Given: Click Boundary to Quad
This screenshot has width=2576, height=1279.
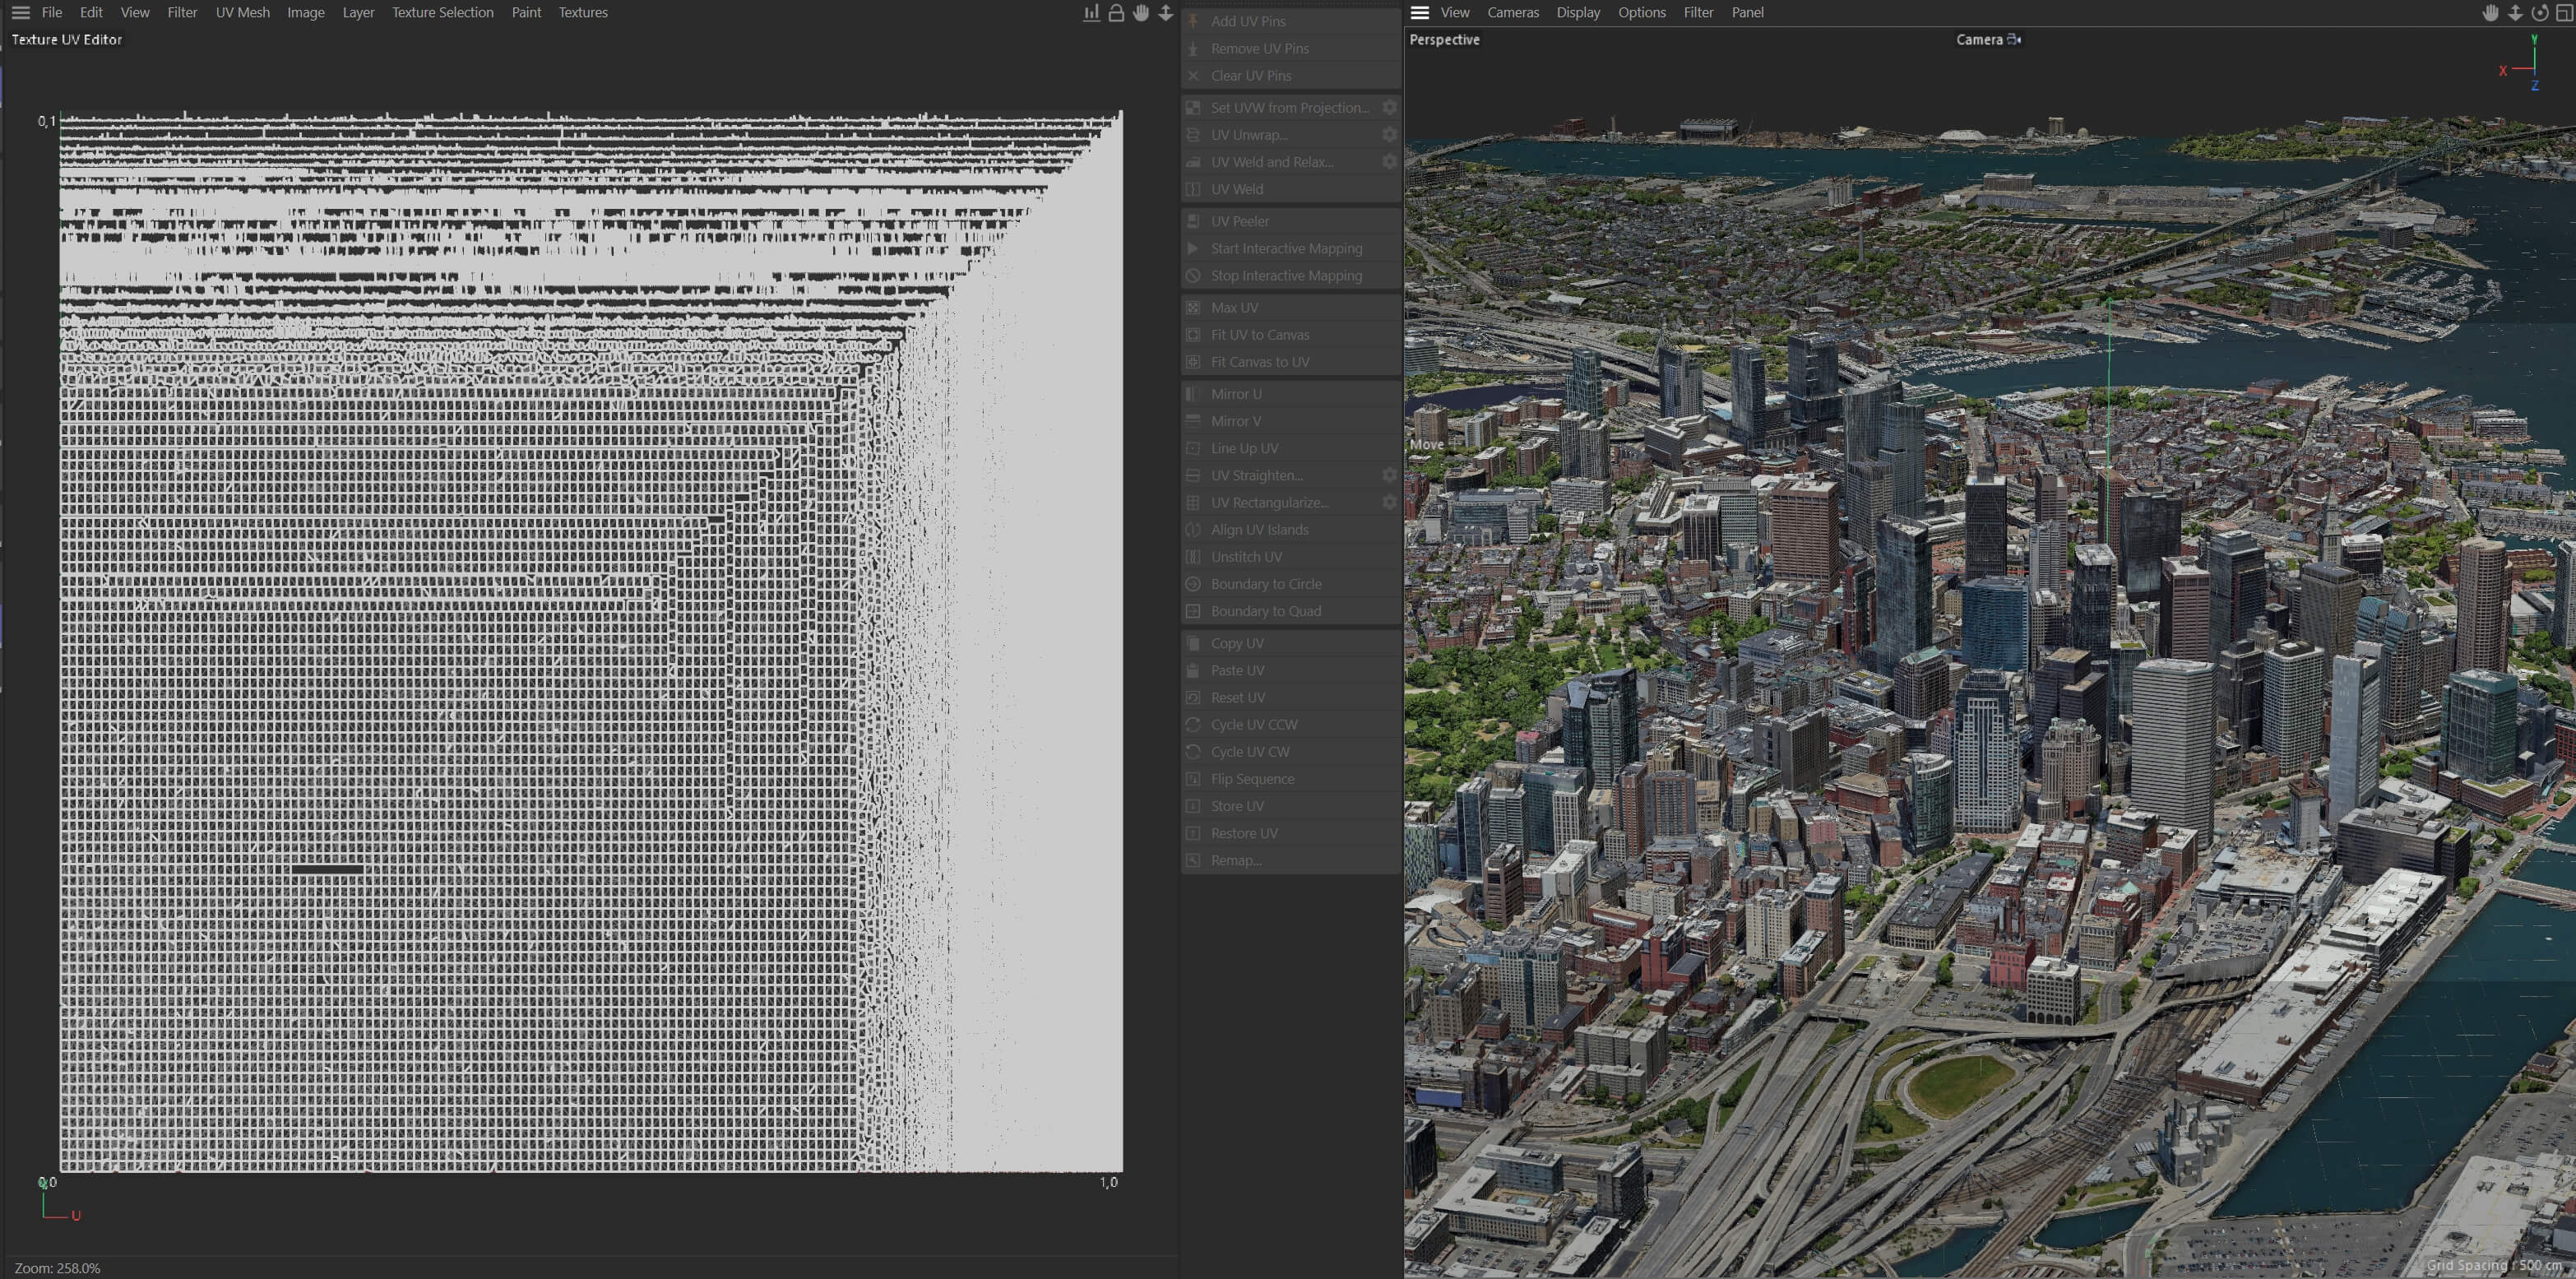Looking at the screenshot, I should point(1291,610).
